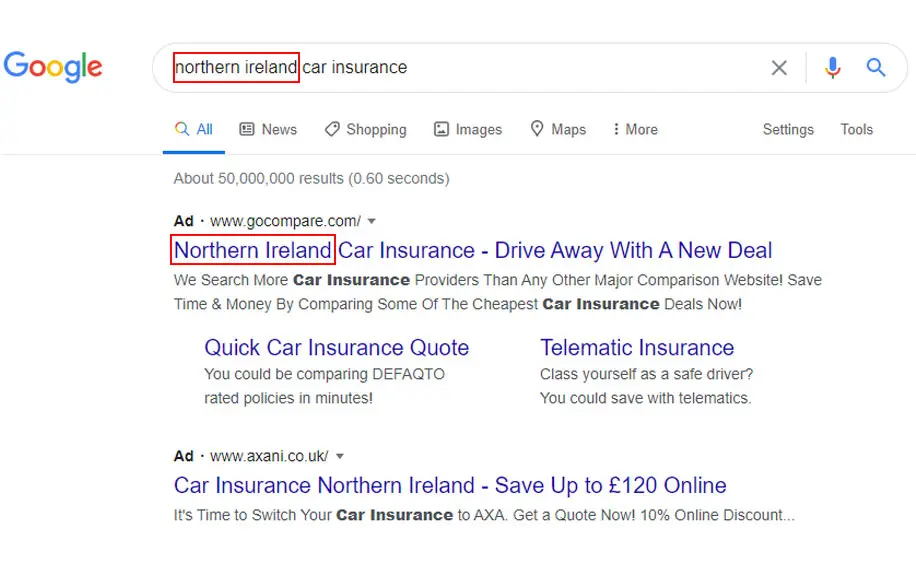Expand the gocompare.com ad dropdown arrow
916x573 pixels.
372,221
